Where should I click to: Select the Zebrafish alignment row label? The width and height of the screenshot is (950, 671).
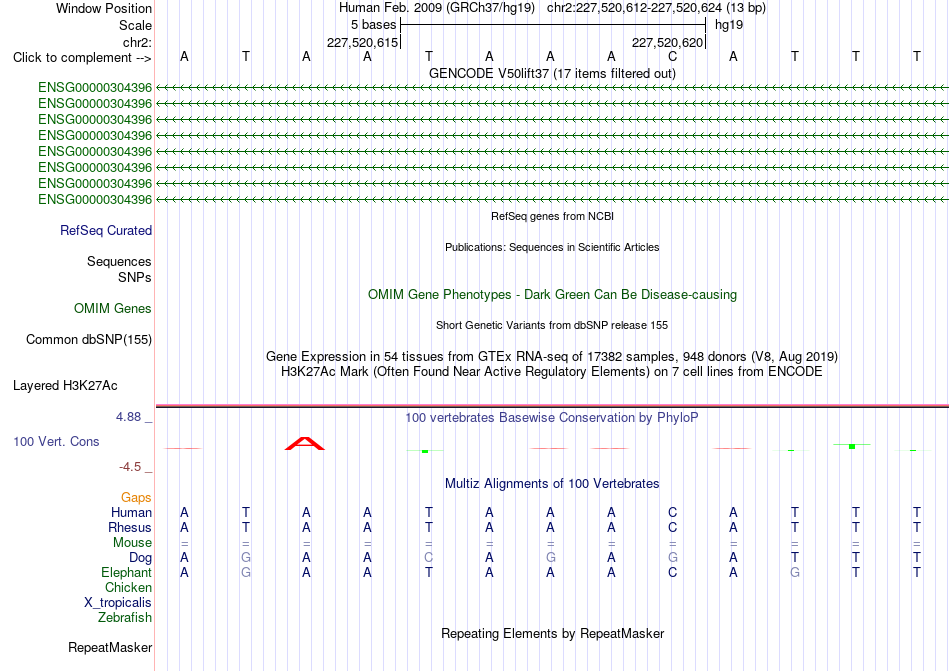tap(125, 618)
